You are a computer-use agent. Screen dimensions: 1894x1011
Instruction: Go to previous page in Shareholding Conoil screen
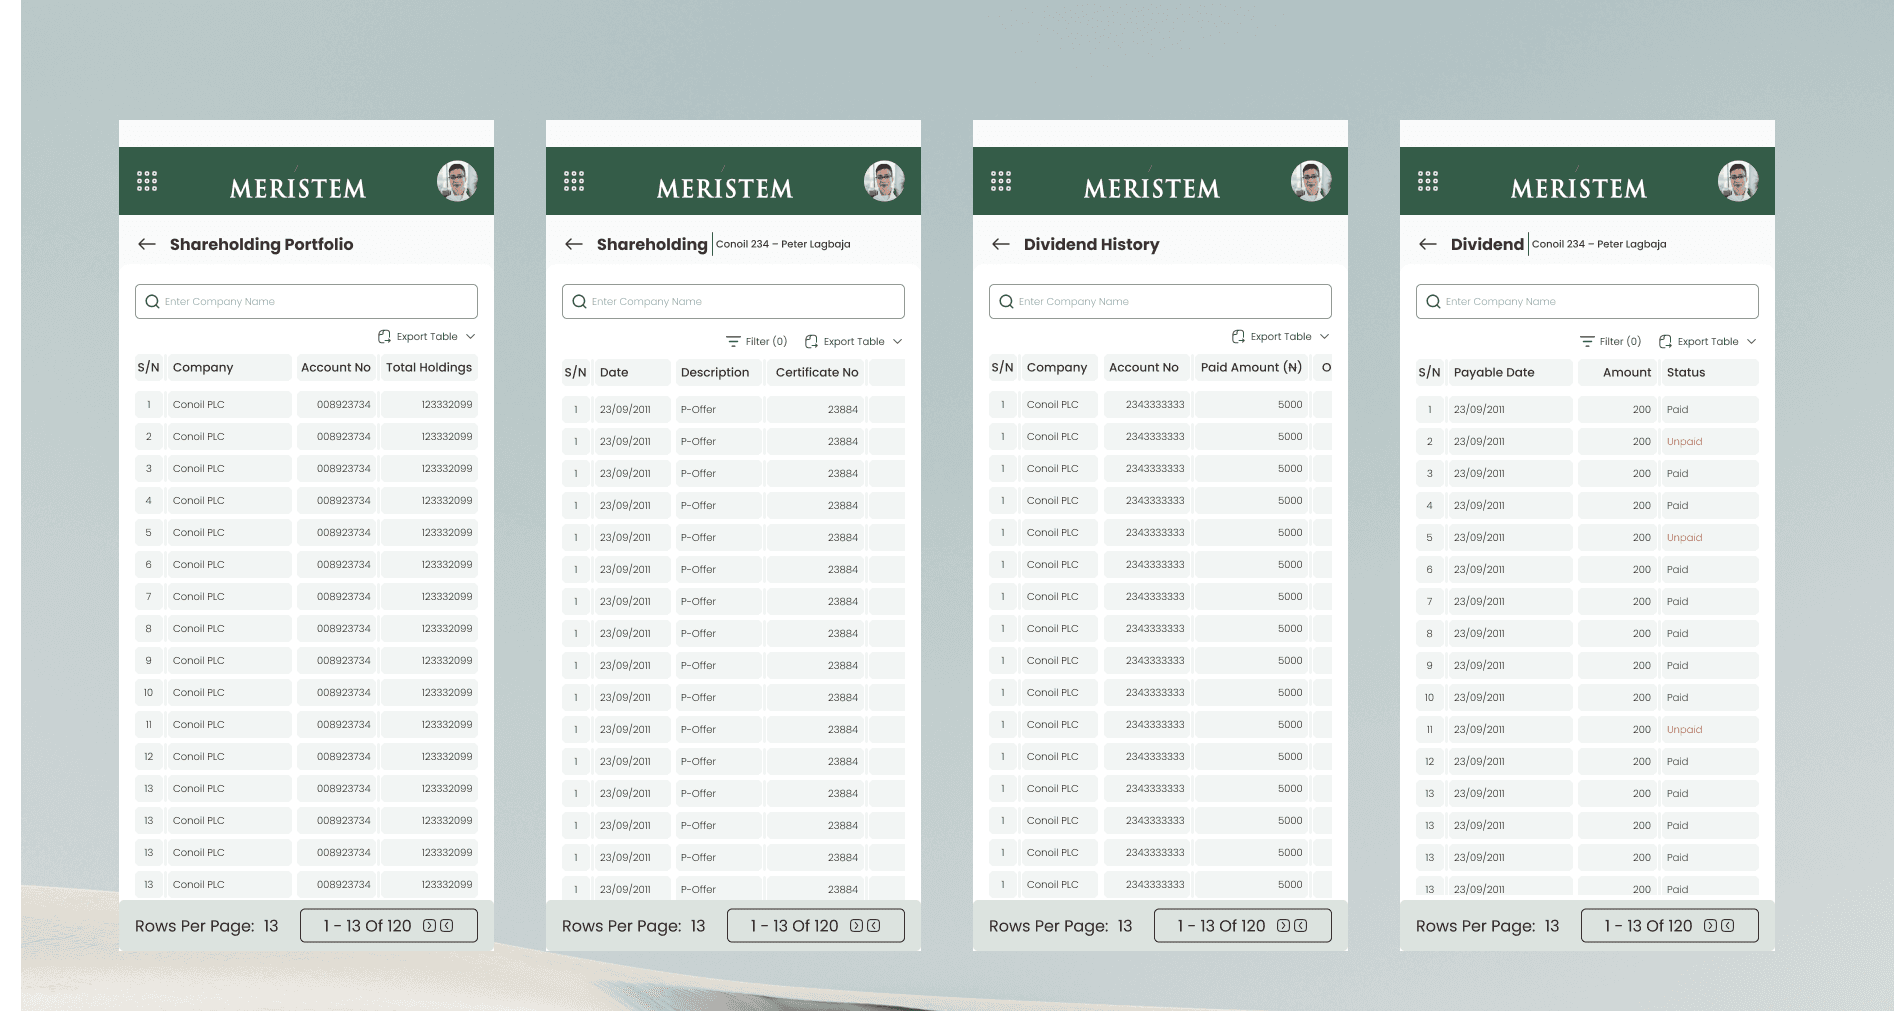[x=874, y=926]
